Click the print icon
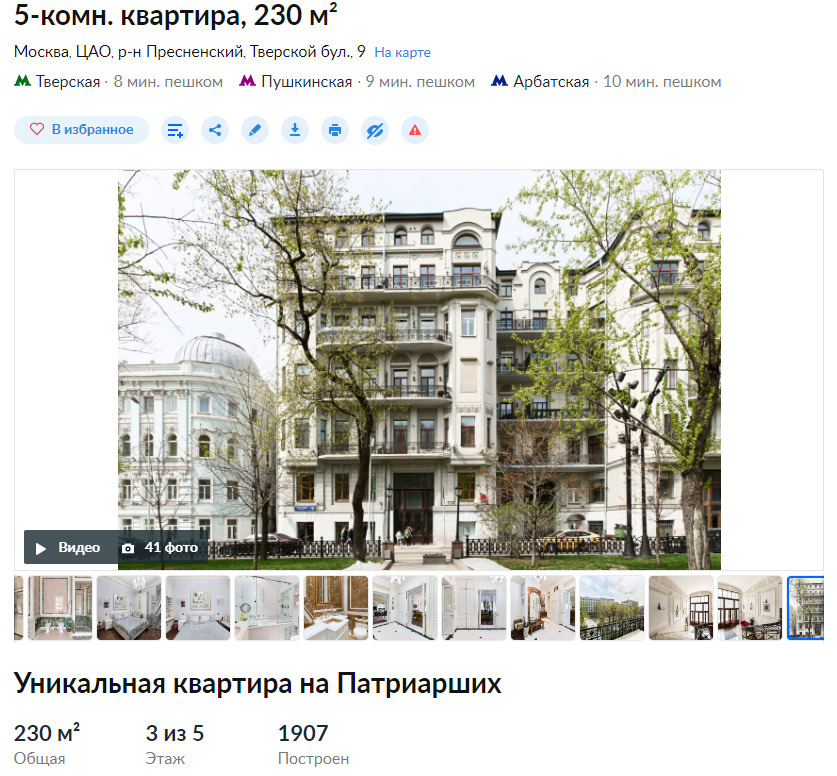 [x=335, y=130]
